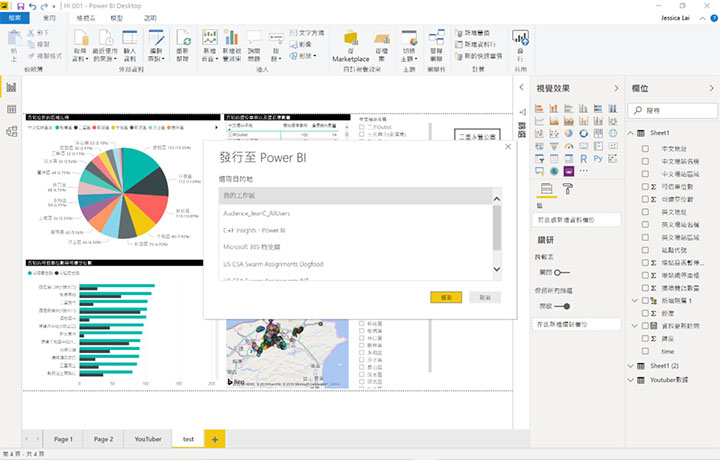Collapse the Visualizations (視覺效果) pane chevron
The width and height of the screenshot is (720, 460).
[x=616, y=88]
